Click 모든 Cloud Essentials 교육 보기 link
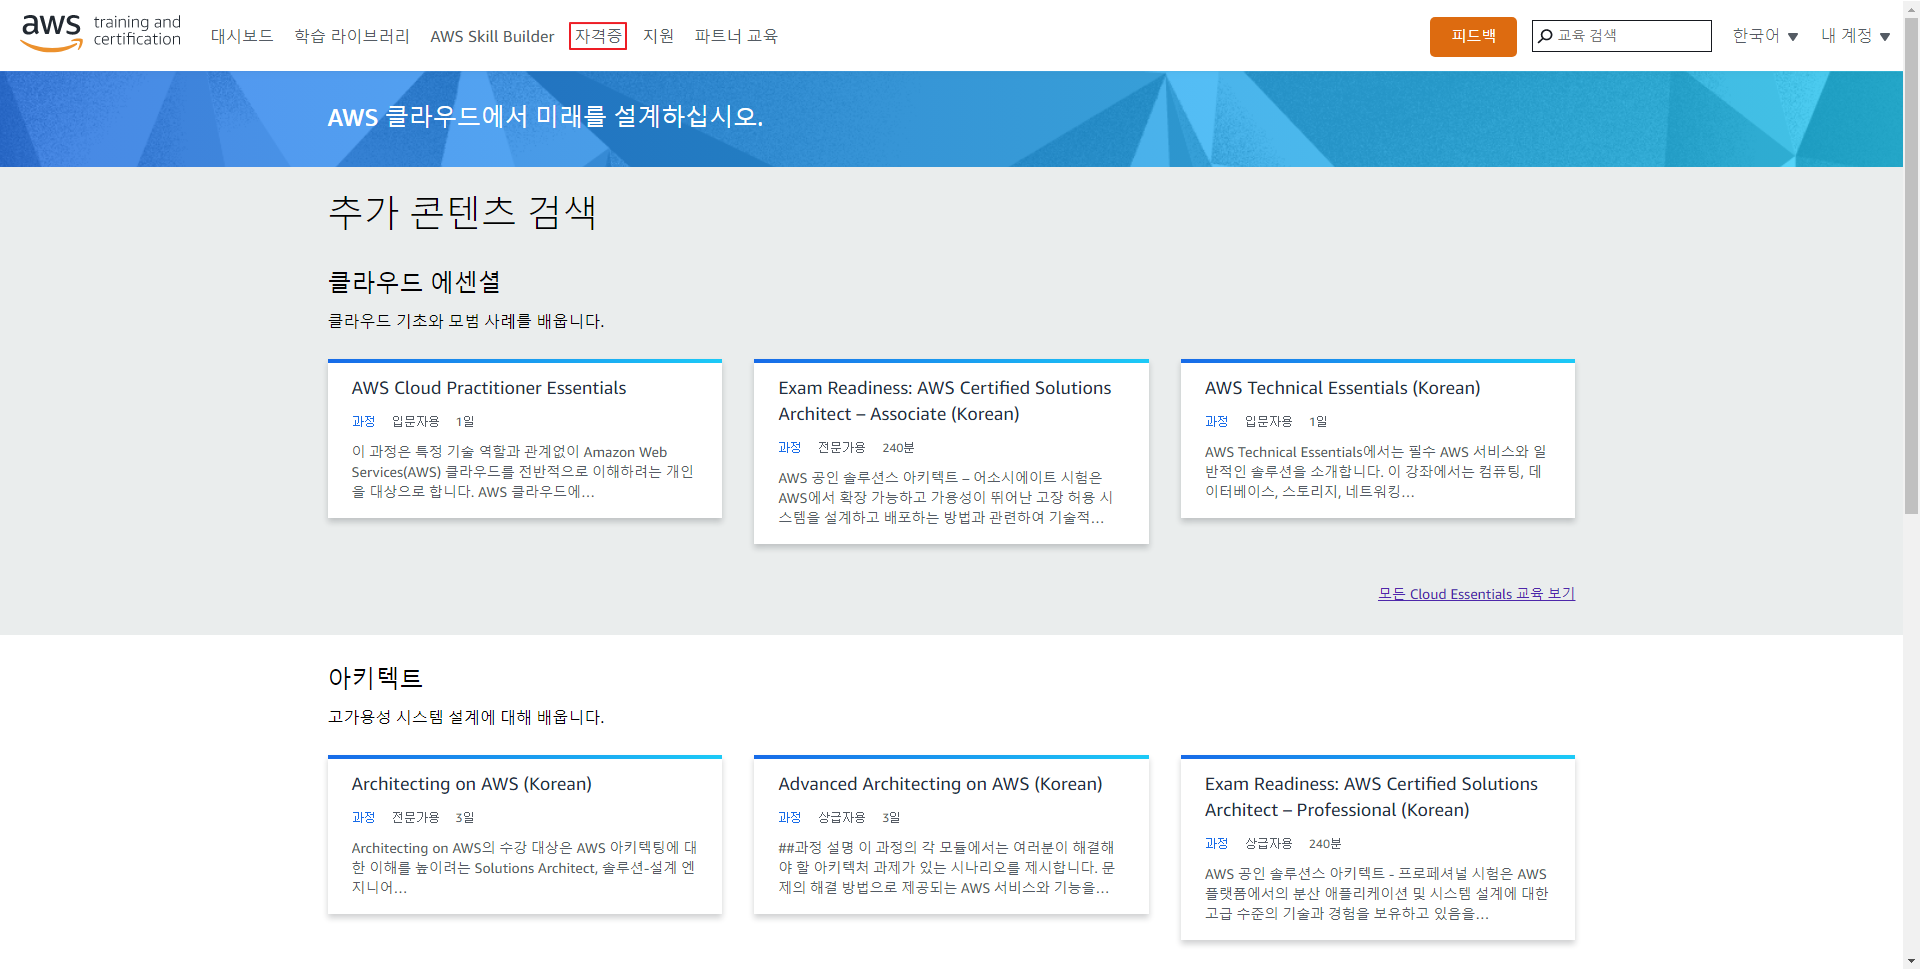Image resolution: width=1920 pixels, height=969 pixels. (x=1476, y=594)
